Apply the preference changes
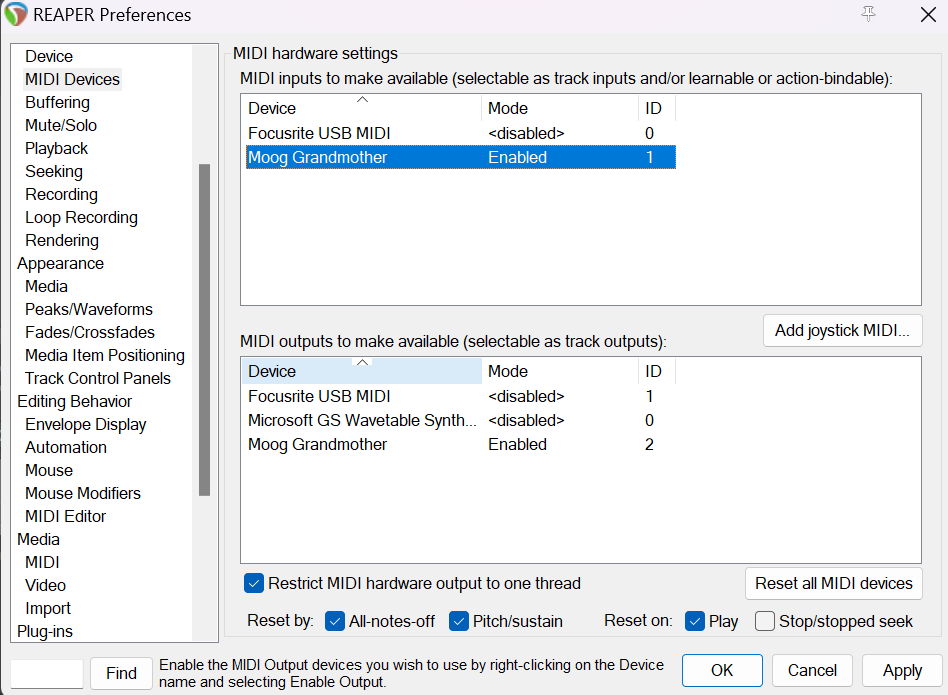The image size is (948, 695). pyautogui.click(x=902, y=670)
